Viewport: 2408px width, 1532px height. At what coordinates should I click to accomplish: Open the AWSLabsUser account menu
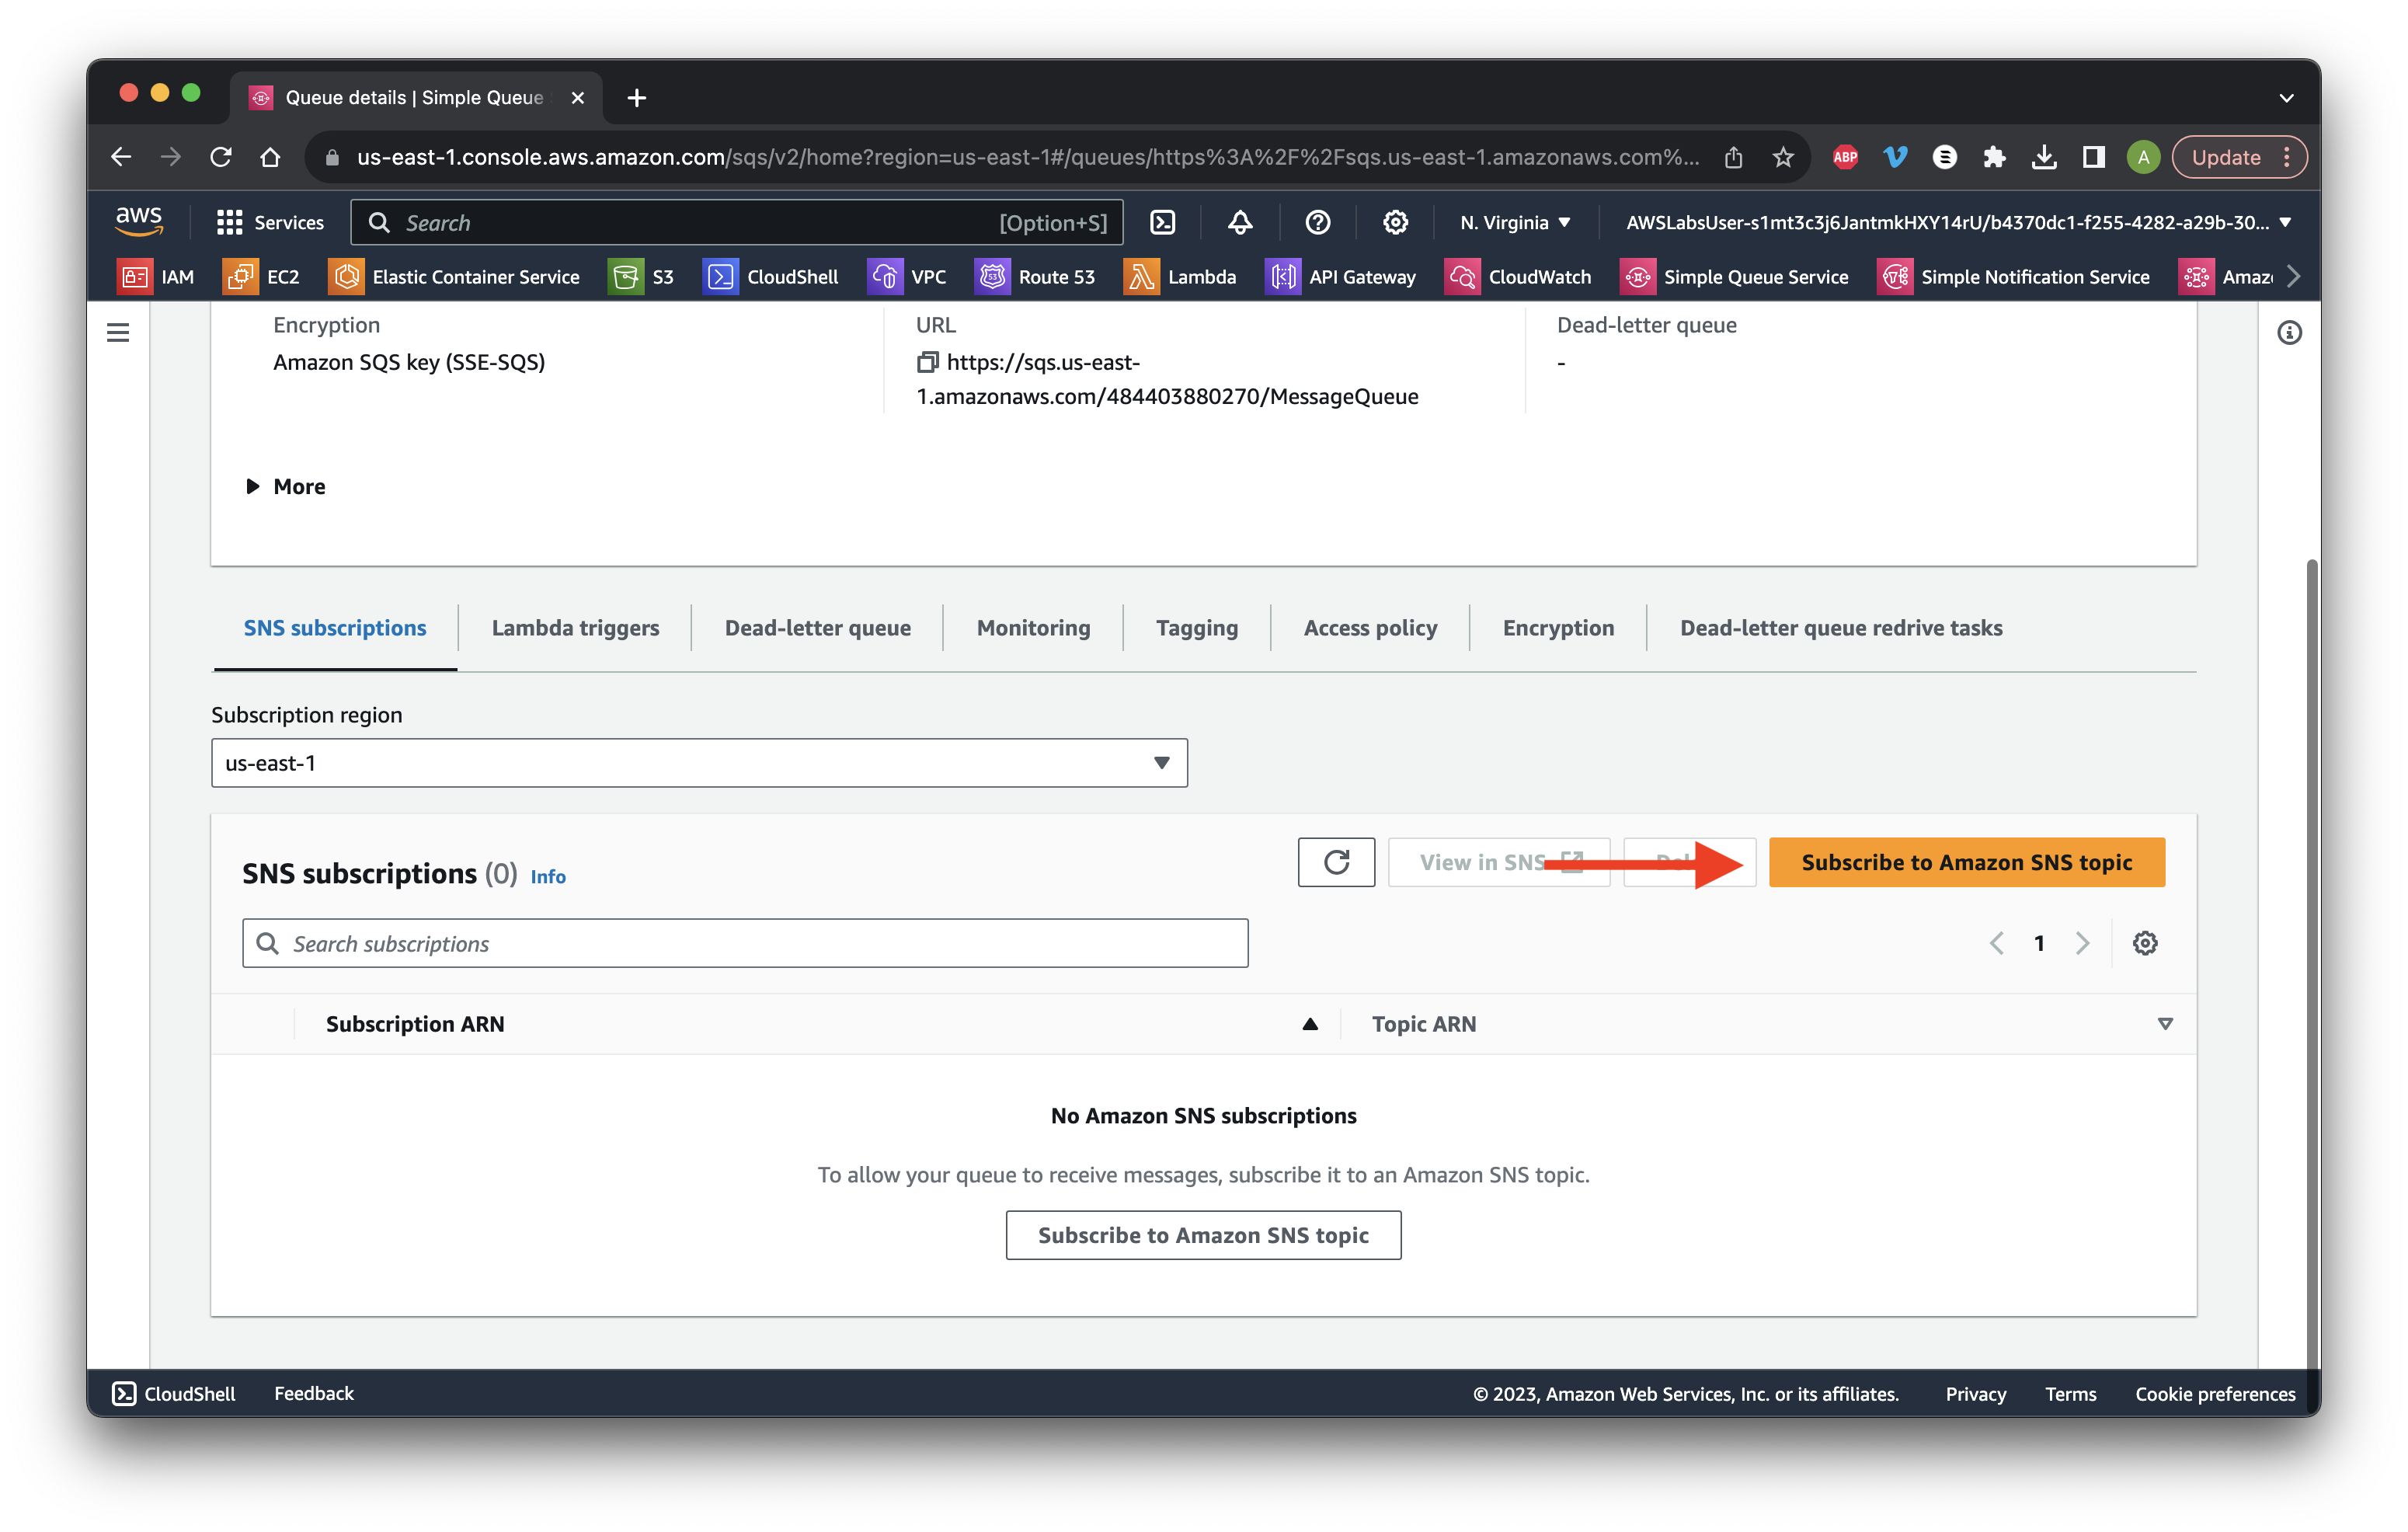point(1958,222)
